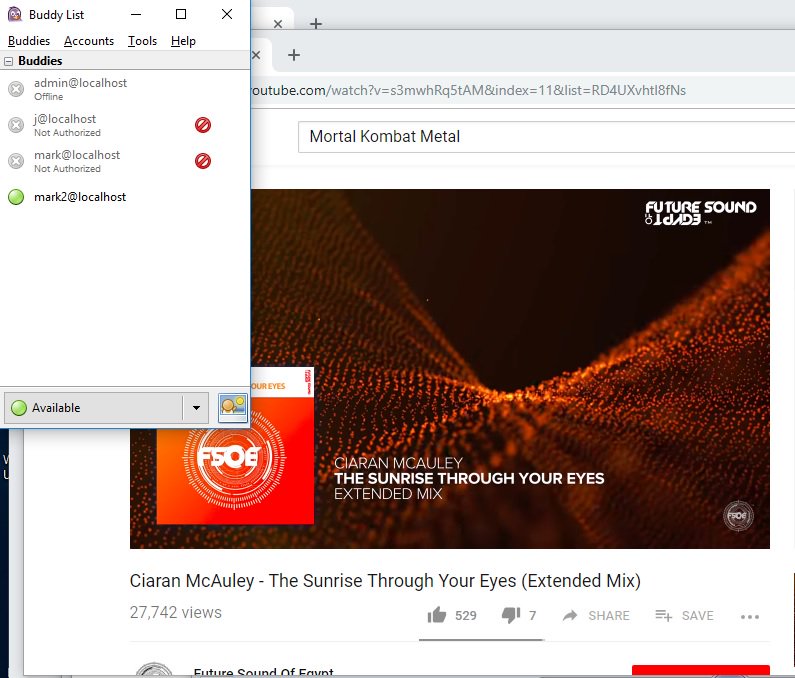The width and height of the screenshot is (795, 678).
Task: Open the Buddies menu in Pidgin
Action: 29,41
